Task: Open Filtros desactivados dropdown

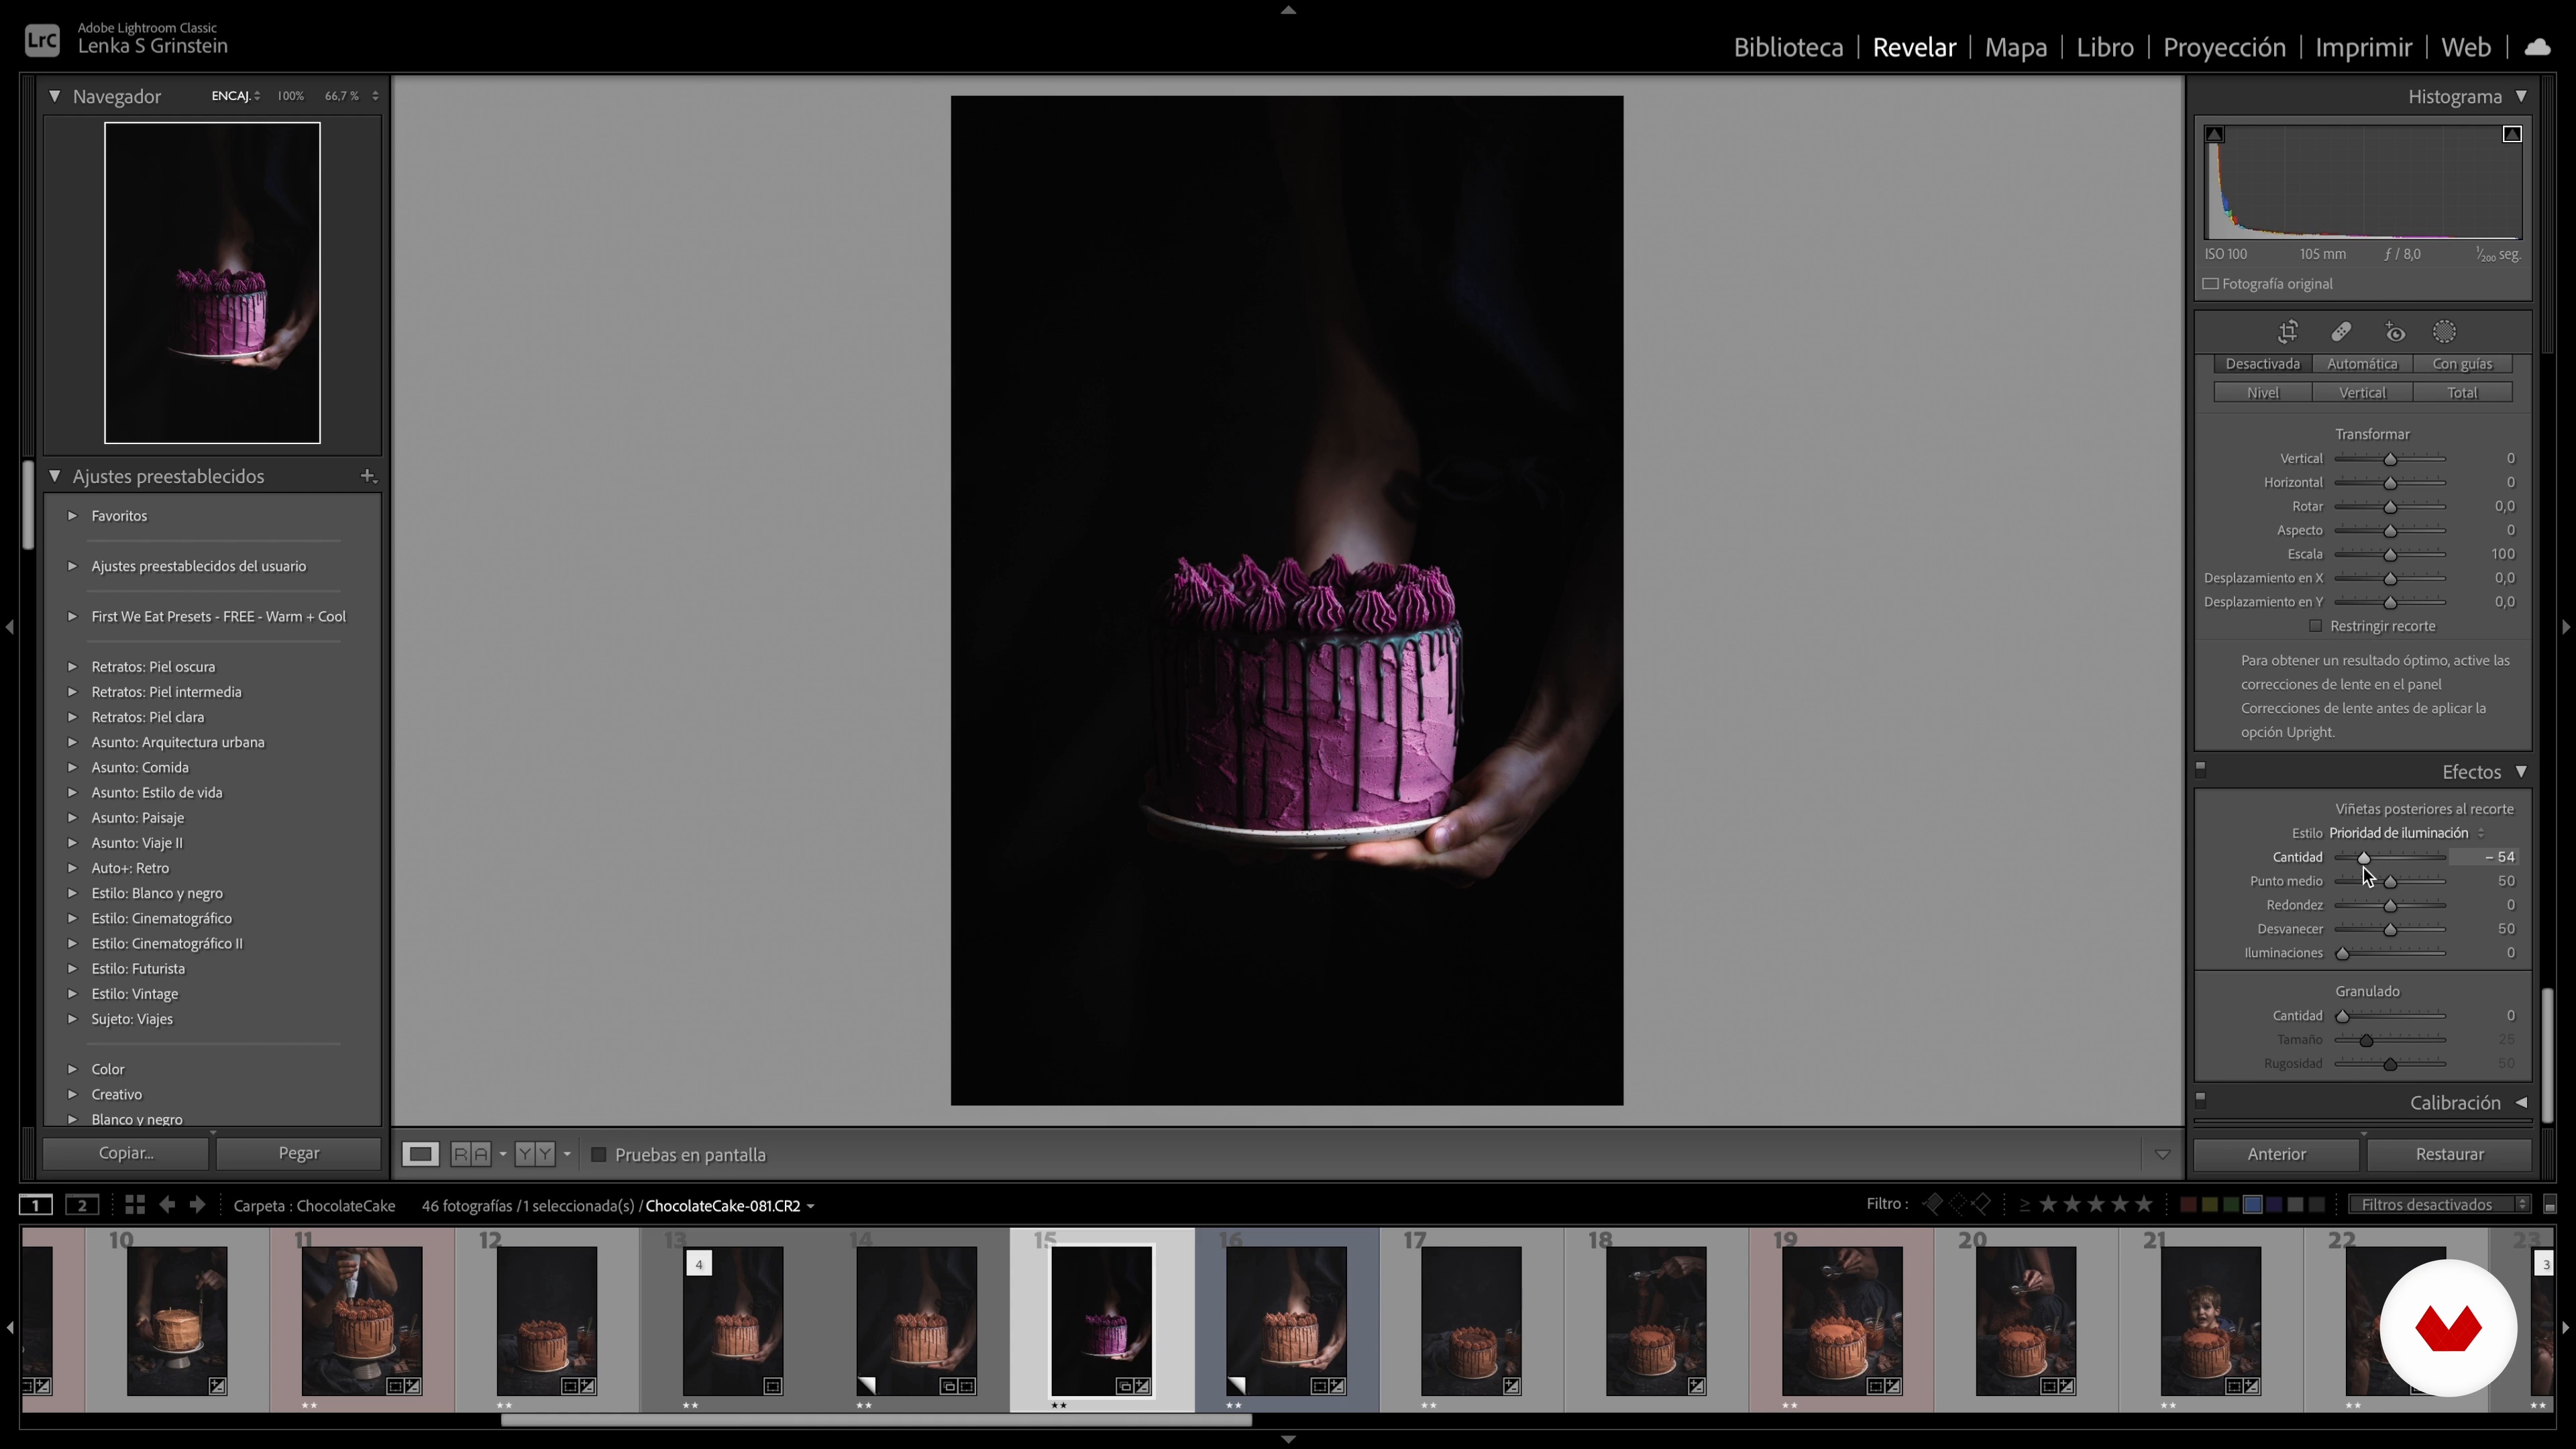Action: (2439, 1205)
